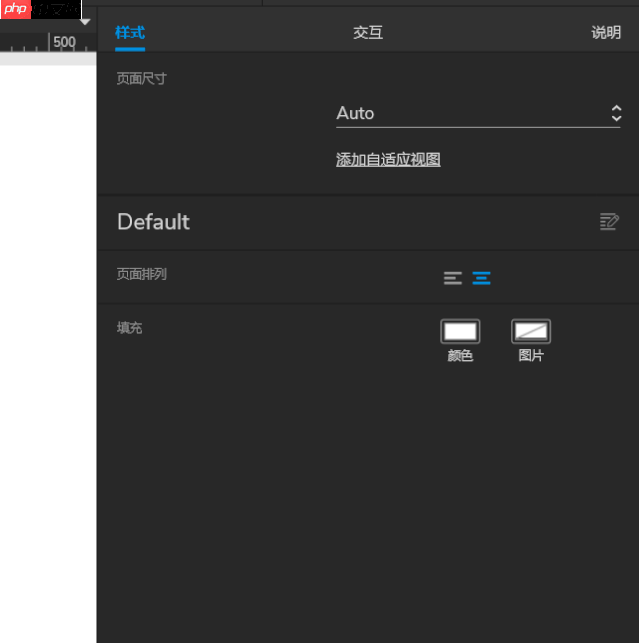Open the 说明 tab
639x643 pixels.
click(x=606, y=33)
